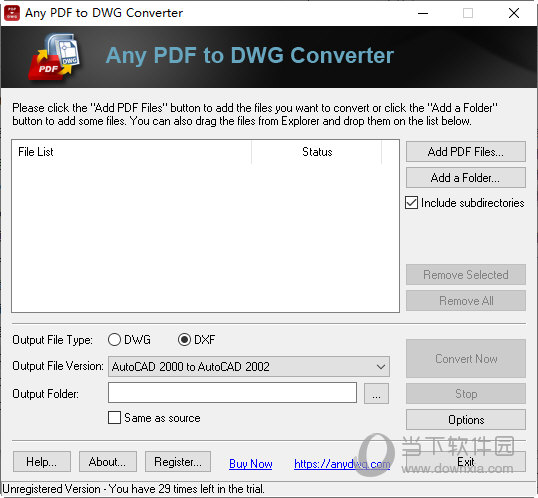This screenshot has height=498, width=538.
Task: Click Remove Selected button
Action: click(466, 275)
